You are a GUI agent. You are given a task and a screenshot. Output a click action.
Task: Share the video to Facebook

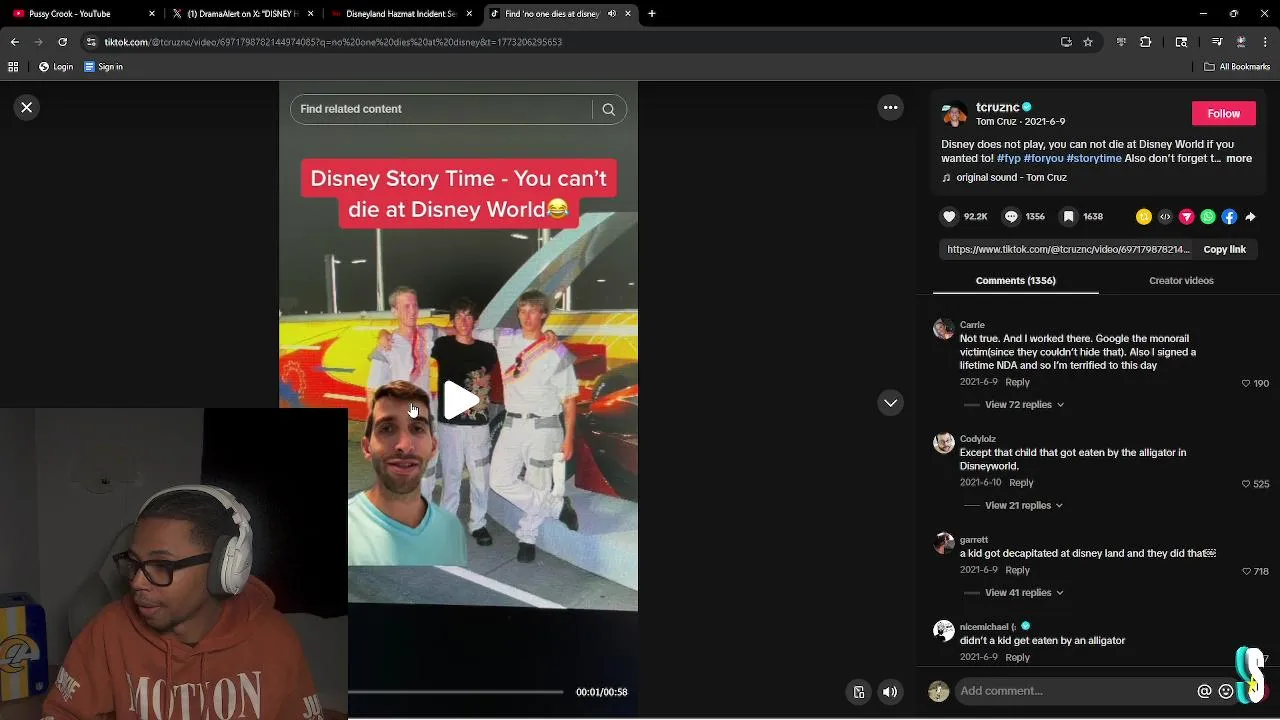coord(1229,216)
